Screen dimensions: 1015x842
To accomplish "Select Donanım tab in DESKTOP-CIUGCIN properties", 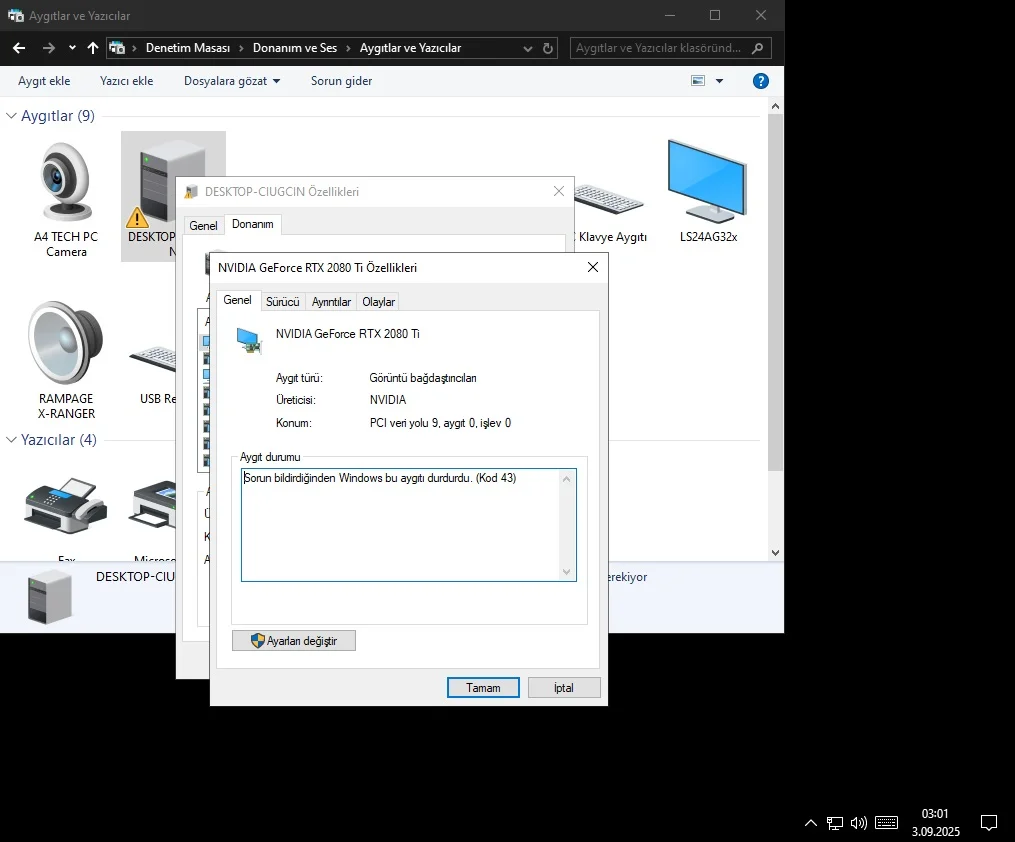I will (x=252, y=224).
